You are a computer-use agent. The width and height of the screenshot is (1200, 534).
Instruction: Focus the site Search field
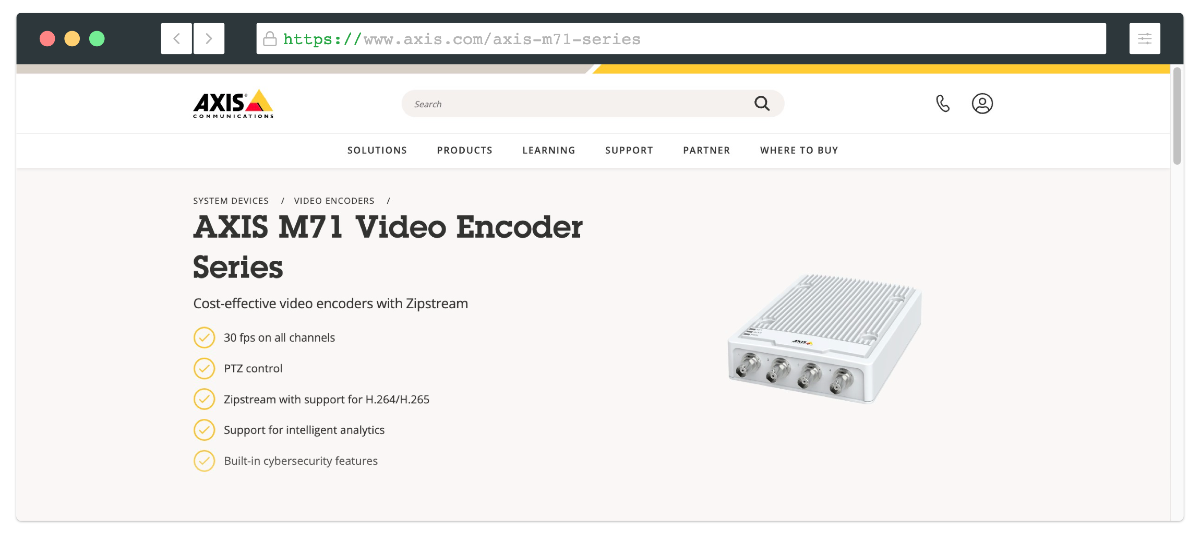[x=593, y=103]
